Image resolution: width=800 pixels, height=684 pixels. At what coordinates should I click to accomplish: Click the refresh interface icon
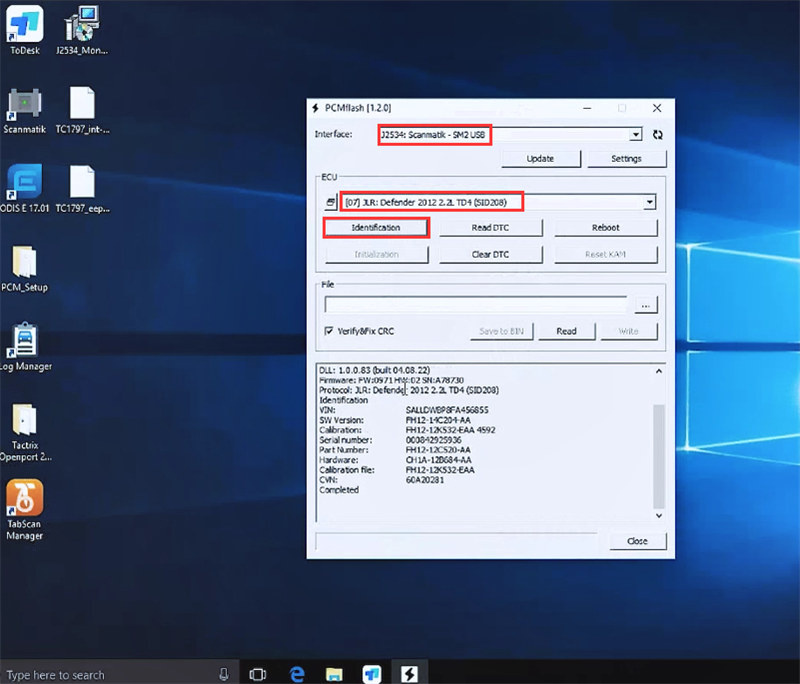658,135
